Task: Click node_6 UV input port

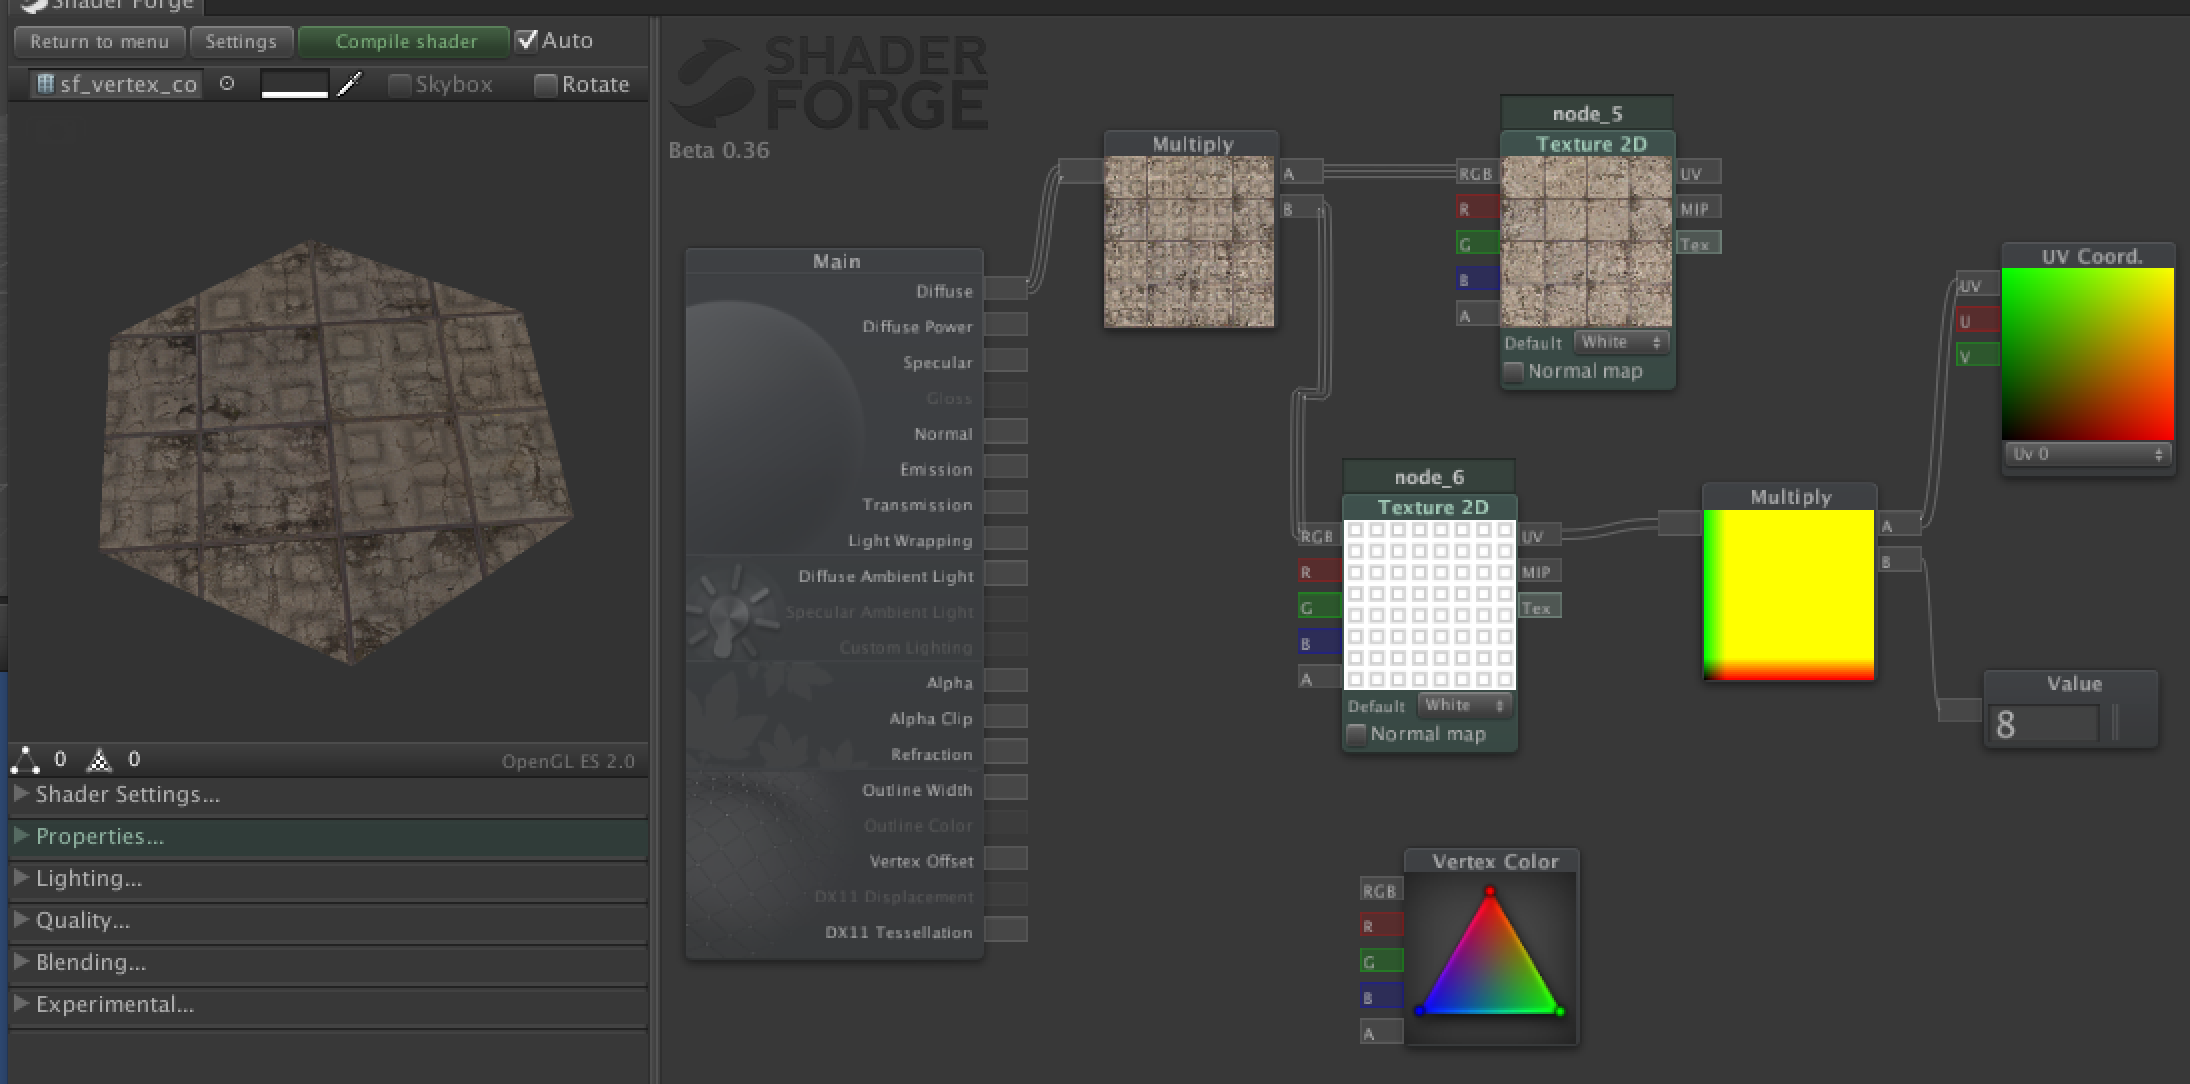Action: click(x=1539, y=536)
